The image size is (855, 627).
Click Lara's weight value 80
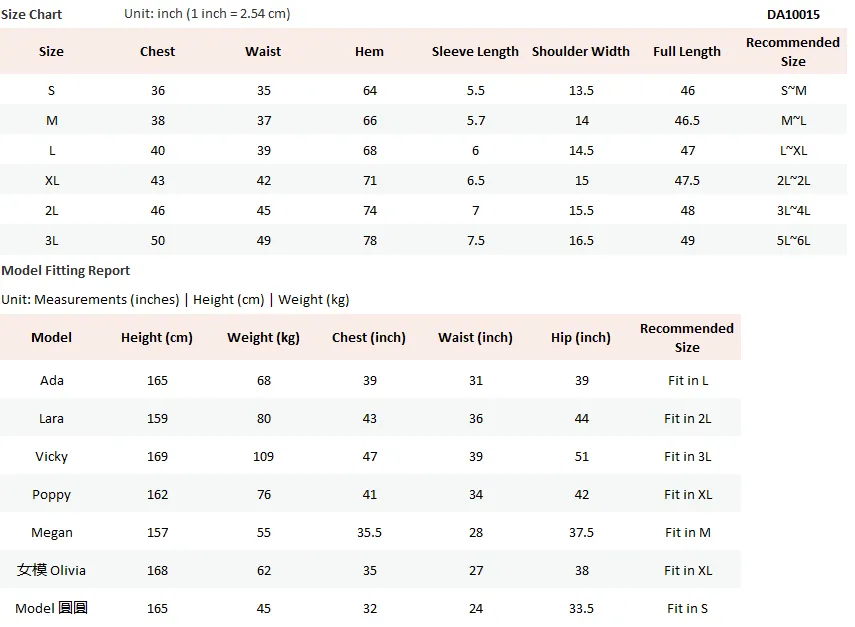[x=264, y=419]
